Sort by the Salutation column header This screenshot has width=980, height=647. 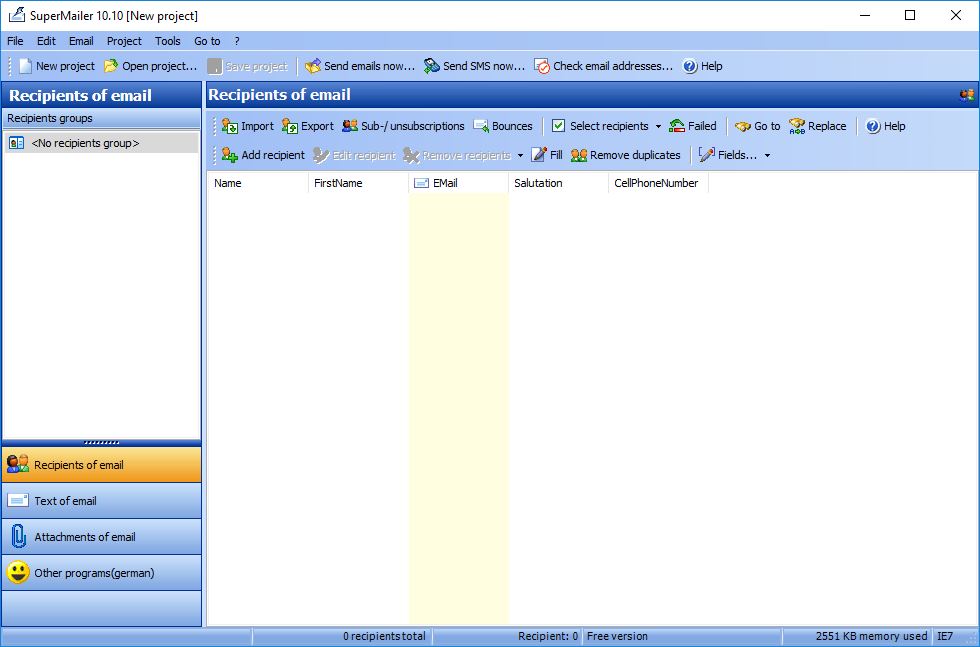[x=558, y=183]
